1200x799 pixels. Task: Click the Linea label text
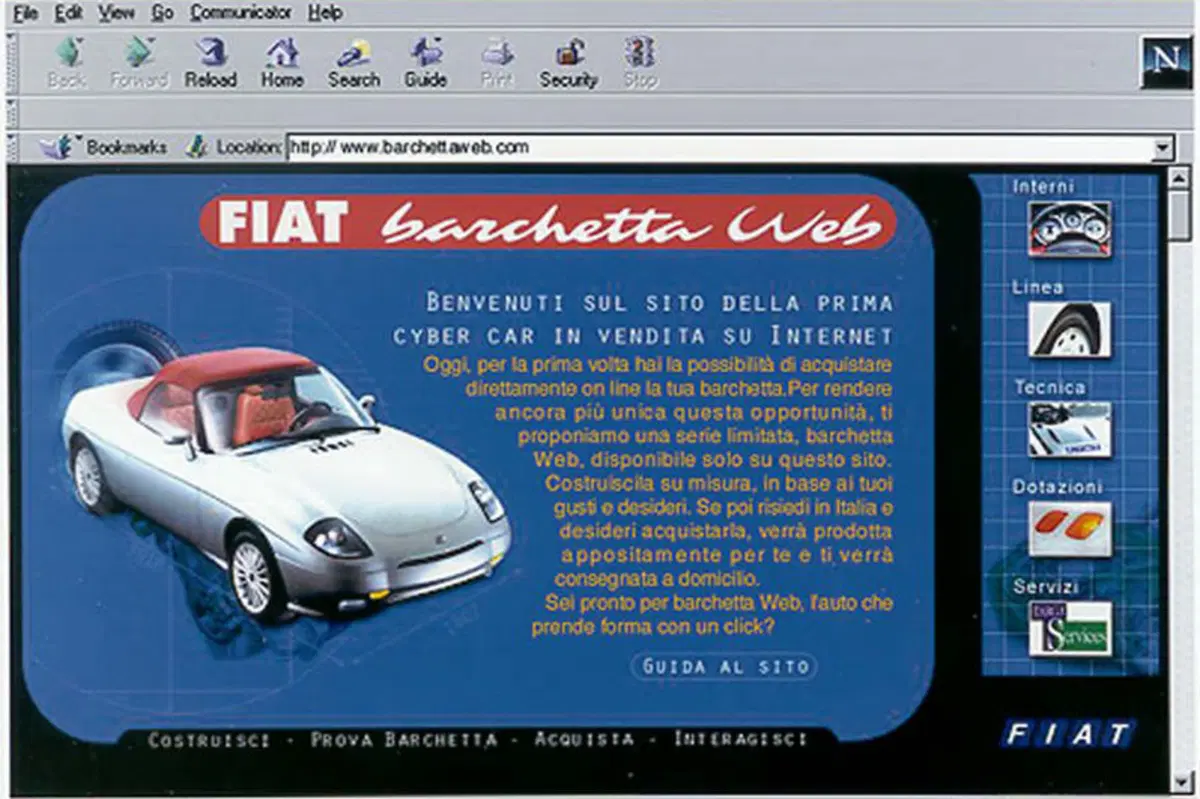point(1037,287)
